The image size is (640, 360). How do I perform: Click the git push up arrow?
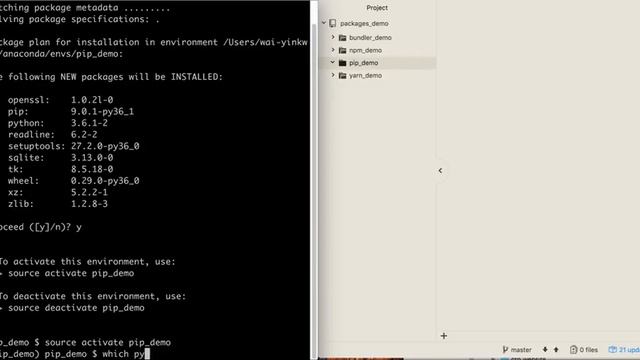(x=556, y=350)
